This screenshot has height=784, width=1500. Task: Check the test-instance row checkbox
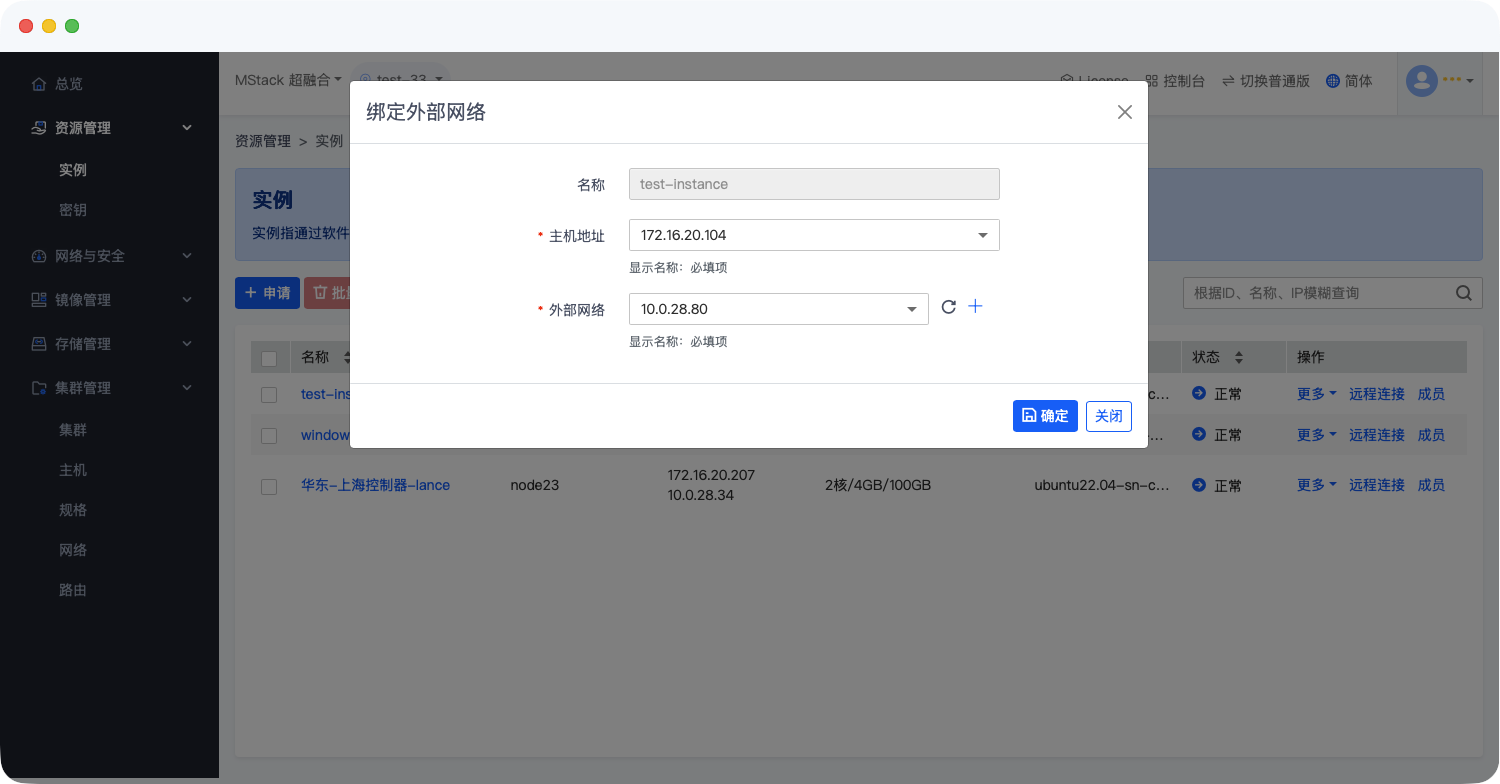coord(269,395)
